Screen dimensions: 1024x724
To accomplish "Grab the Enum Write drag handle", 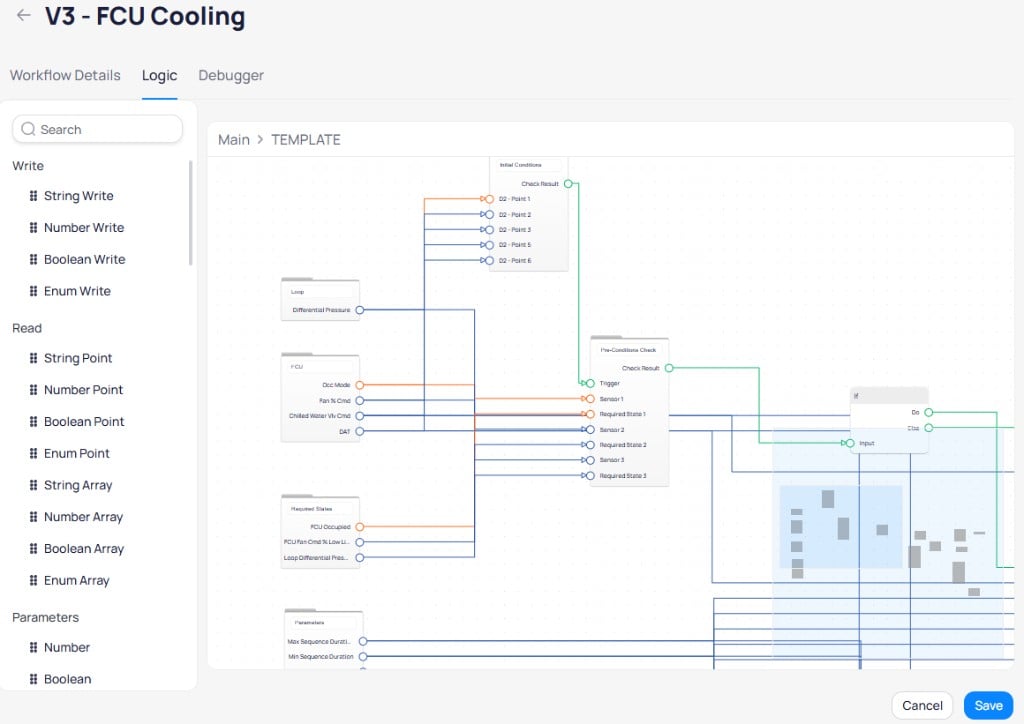I will point(33,291).
